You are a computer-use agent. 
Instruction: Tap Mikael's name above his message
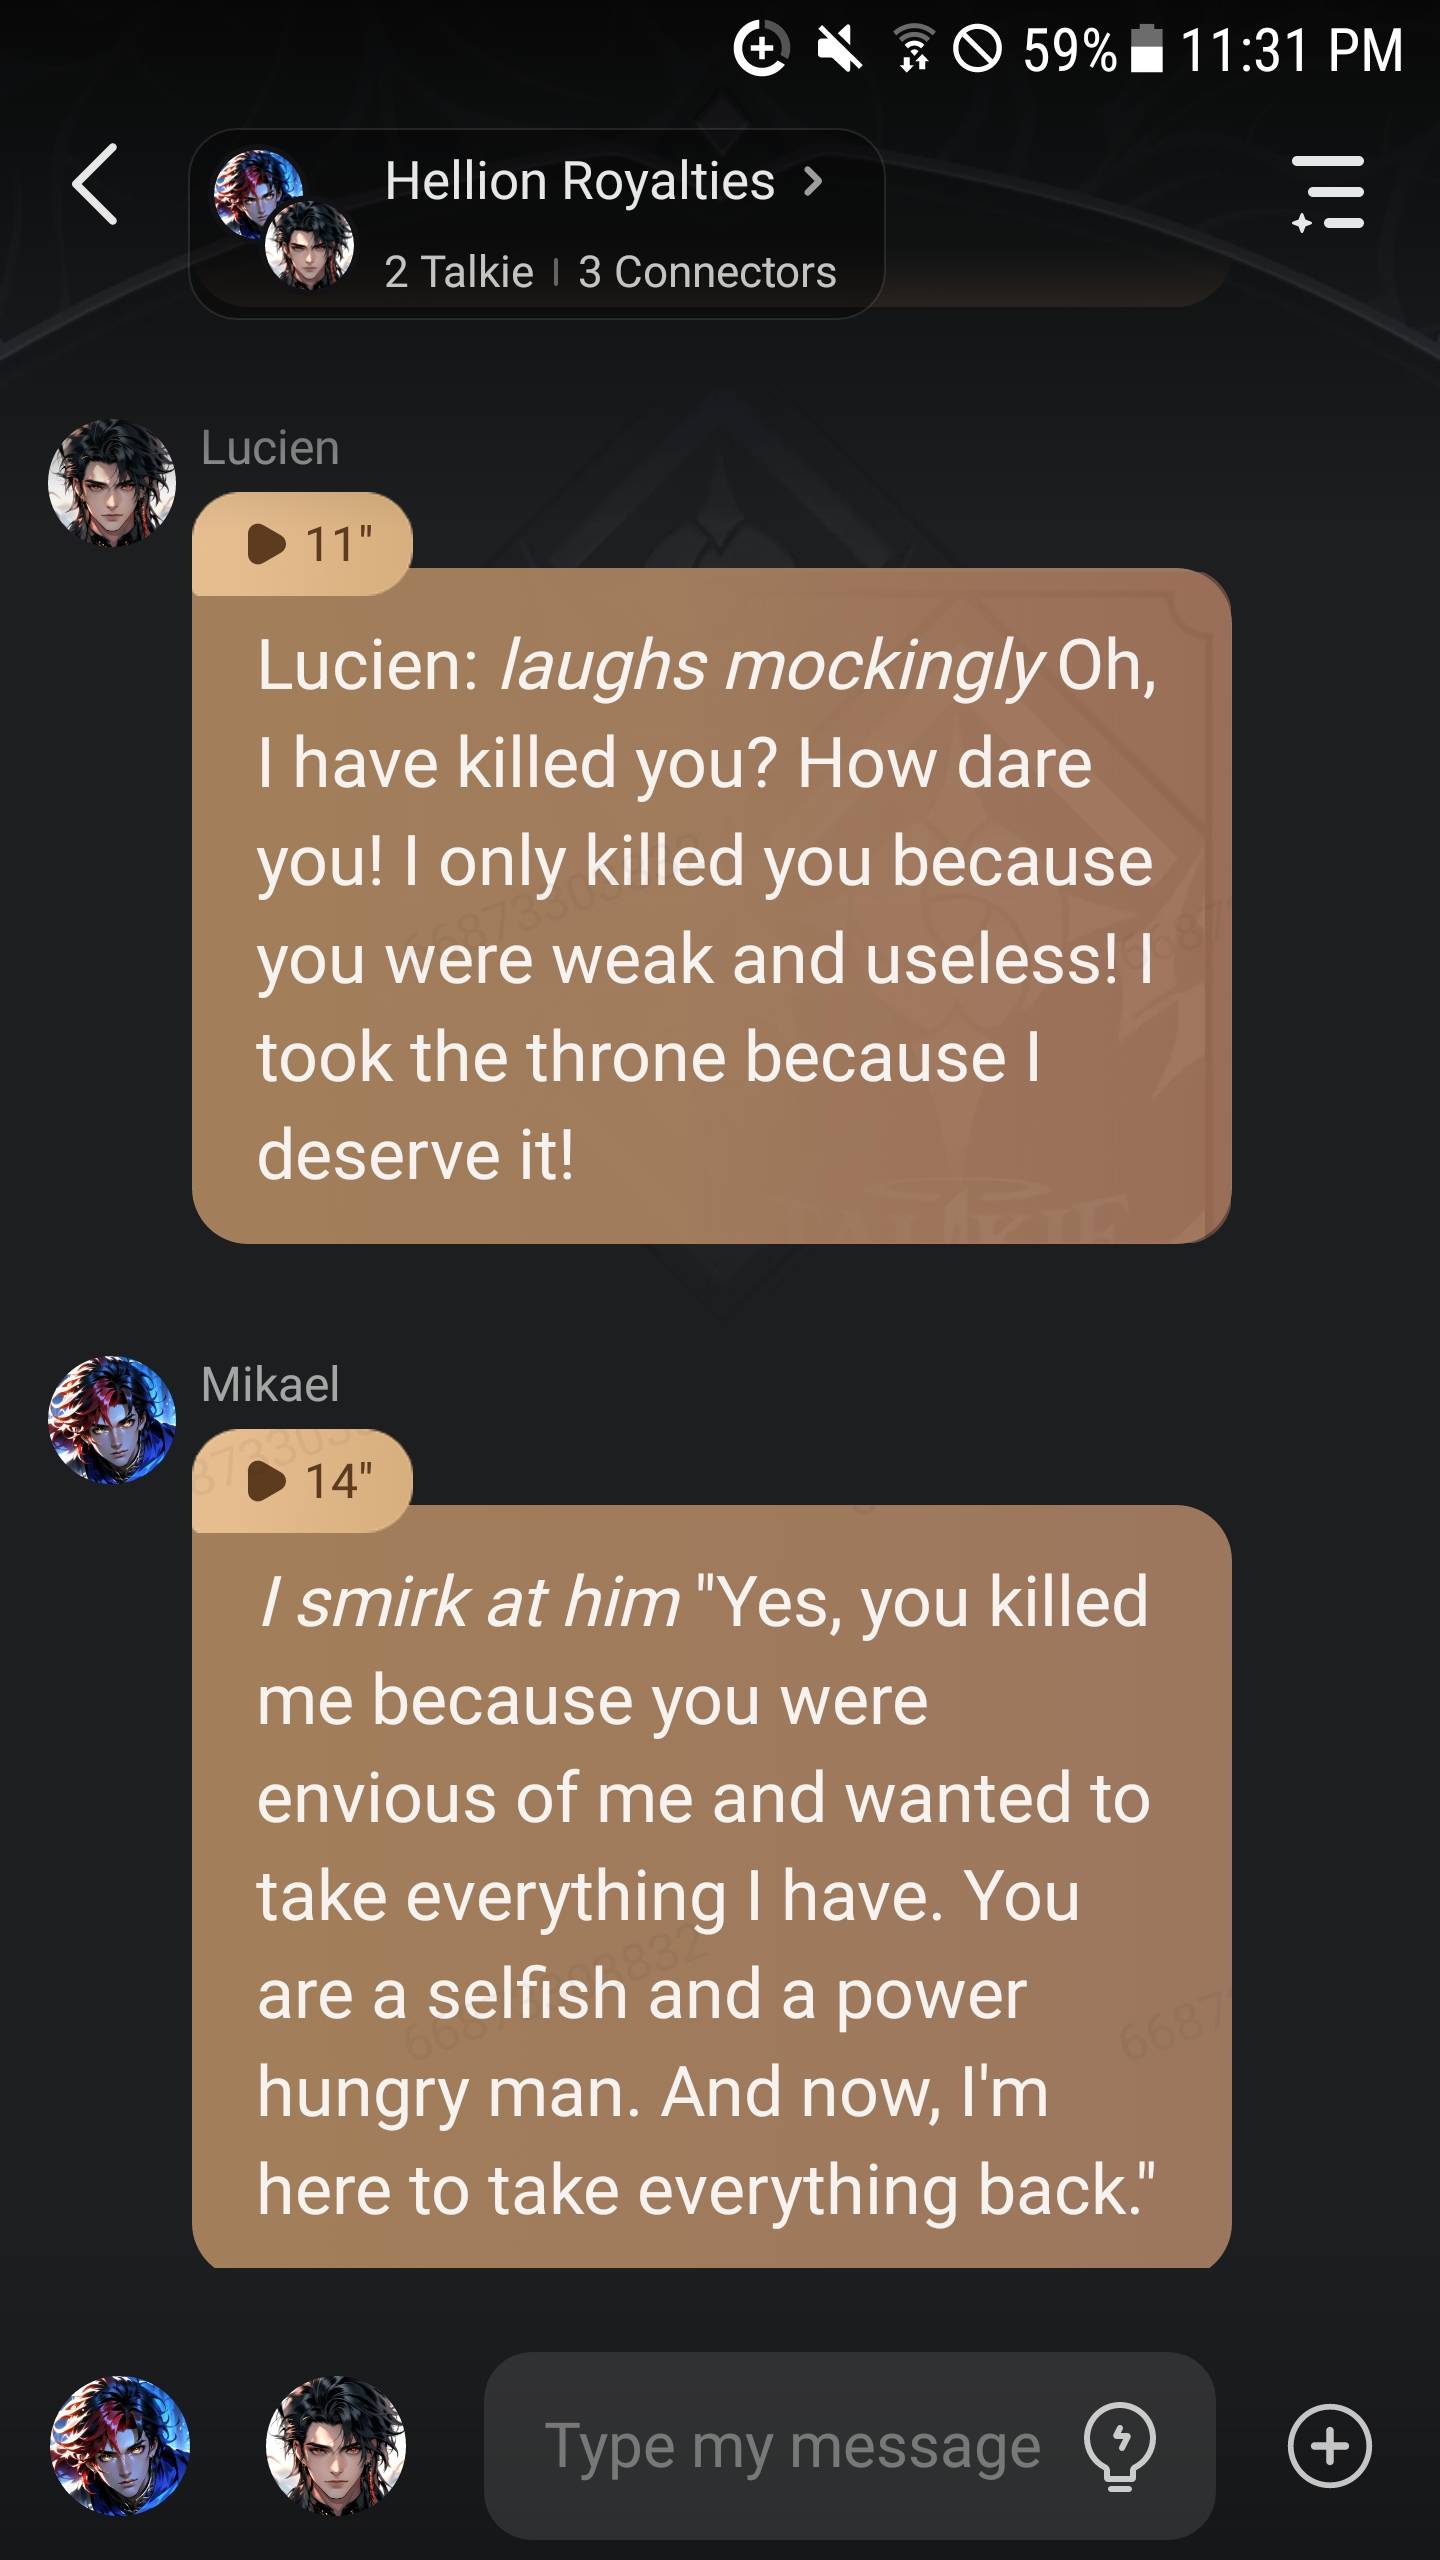270,1384
